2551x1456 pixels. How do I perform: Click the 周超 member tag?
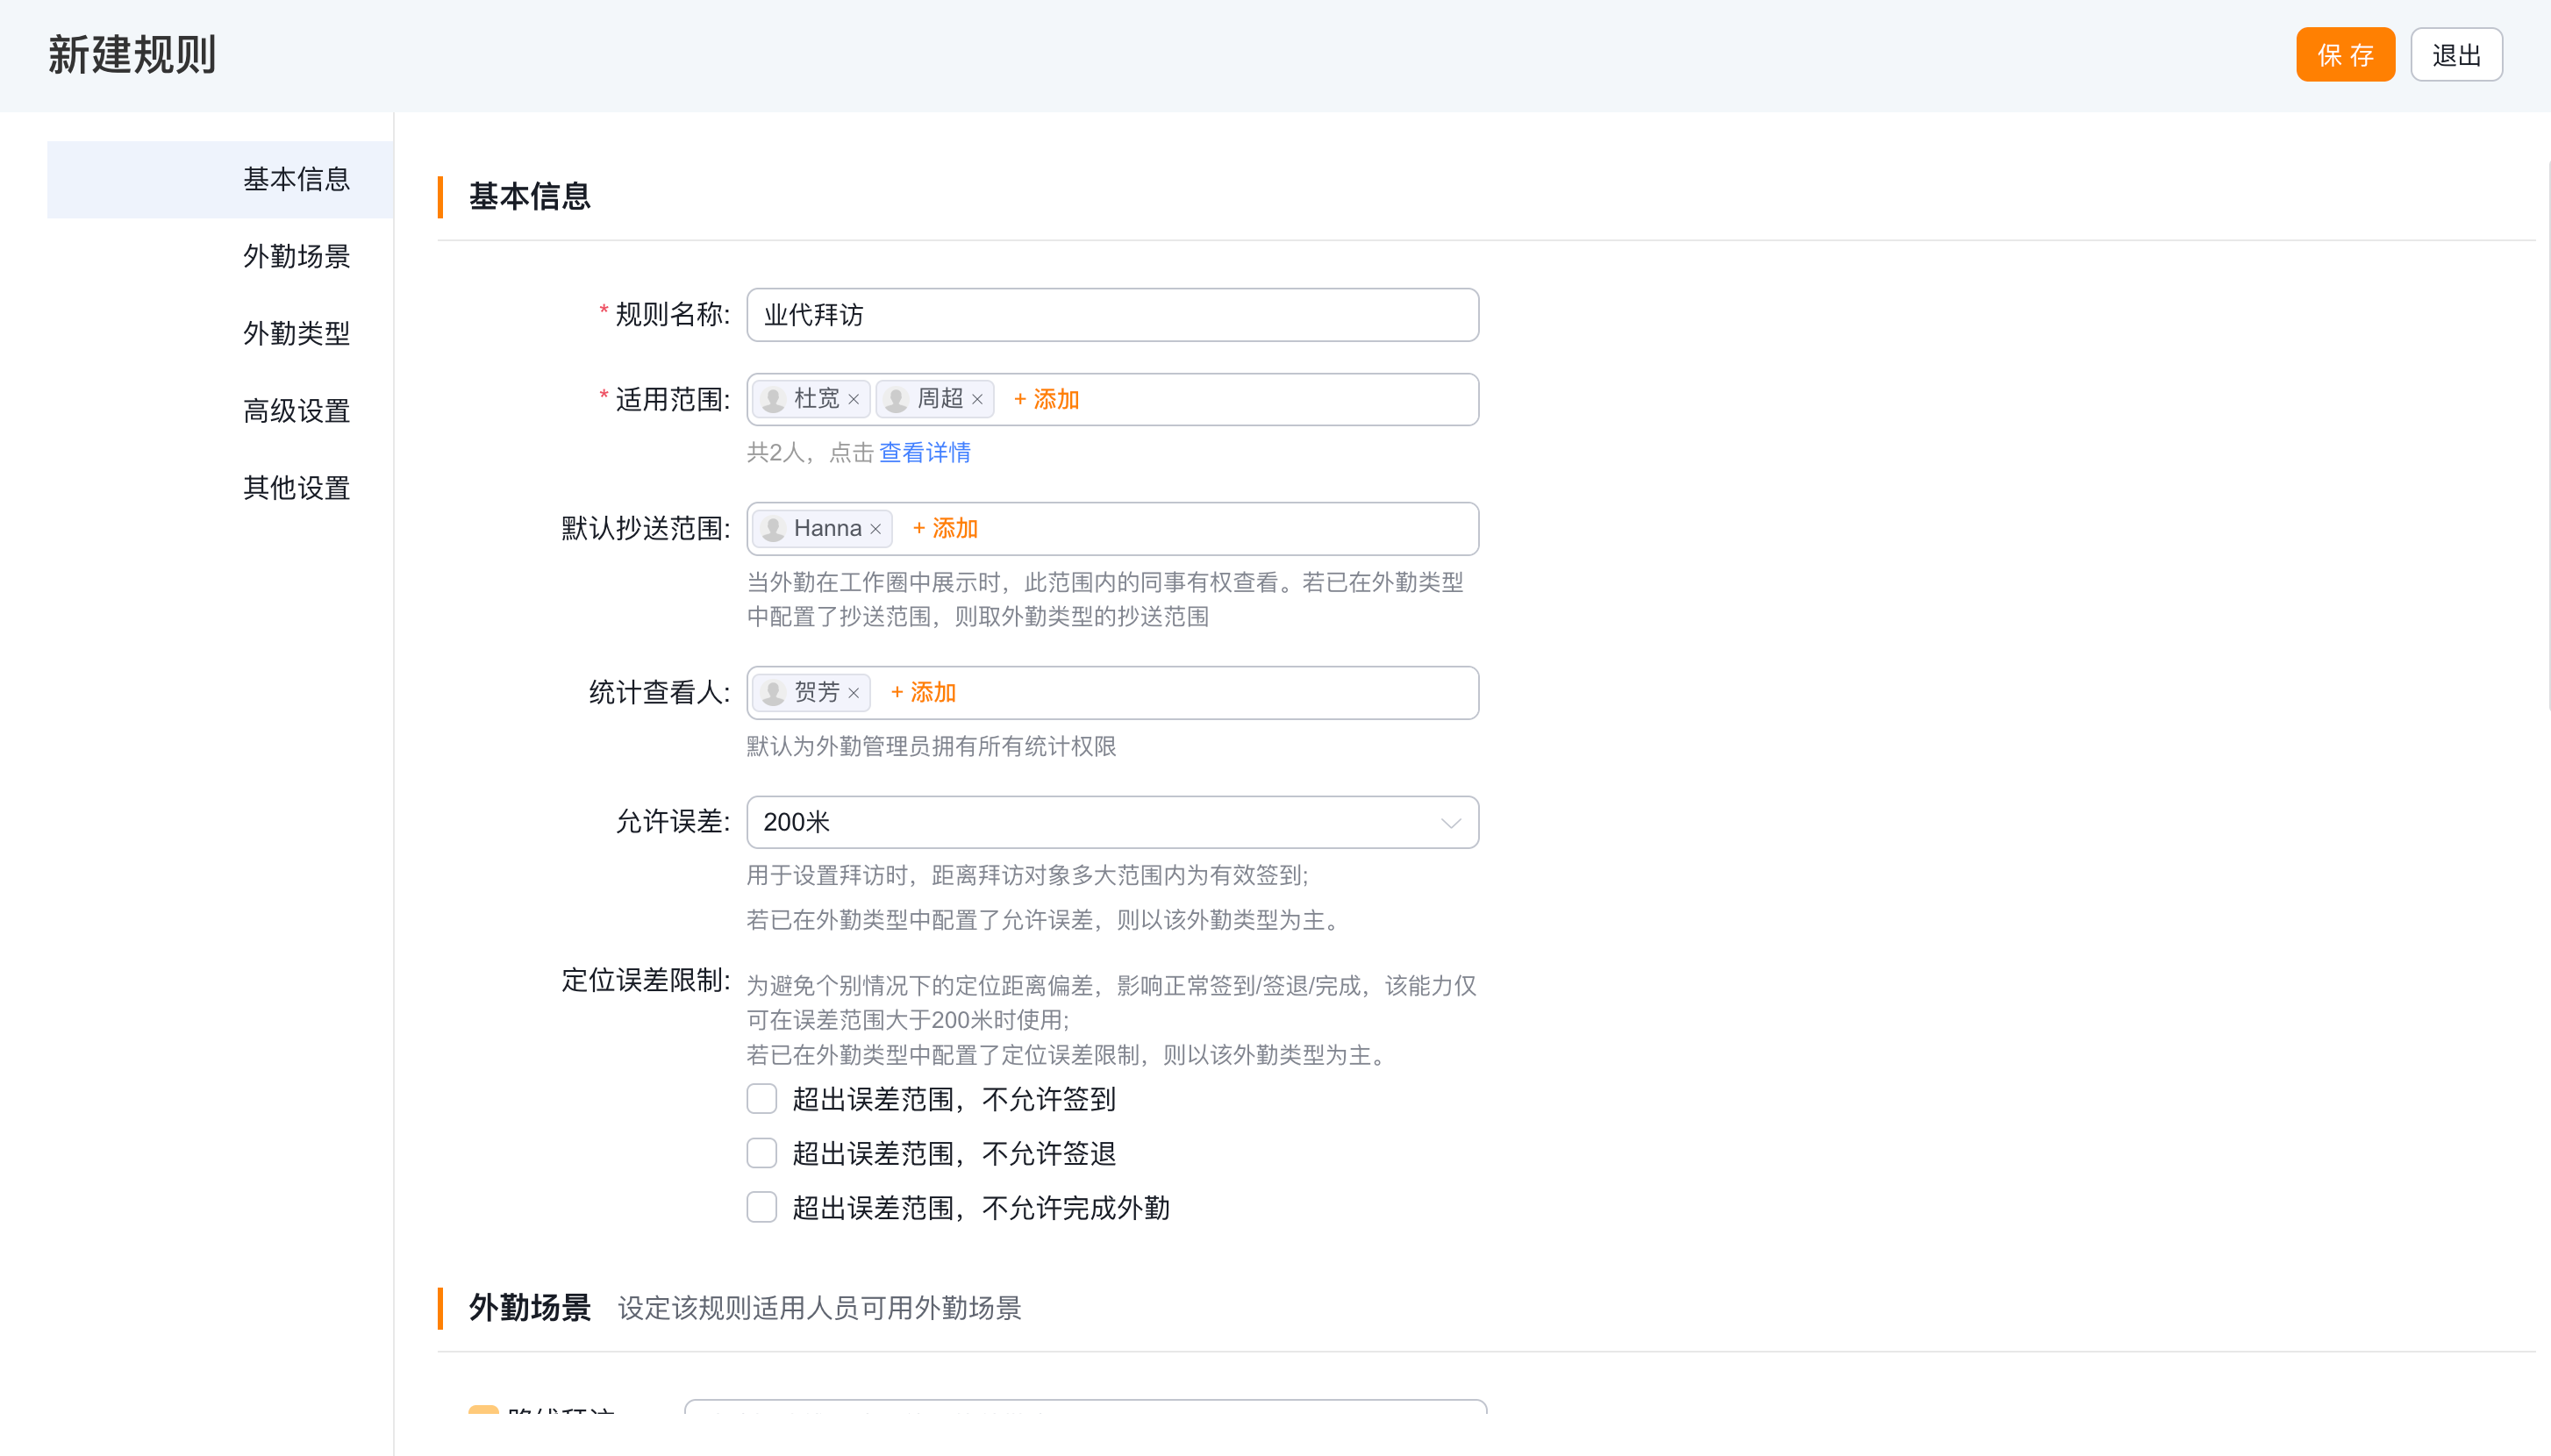point(935,400)
